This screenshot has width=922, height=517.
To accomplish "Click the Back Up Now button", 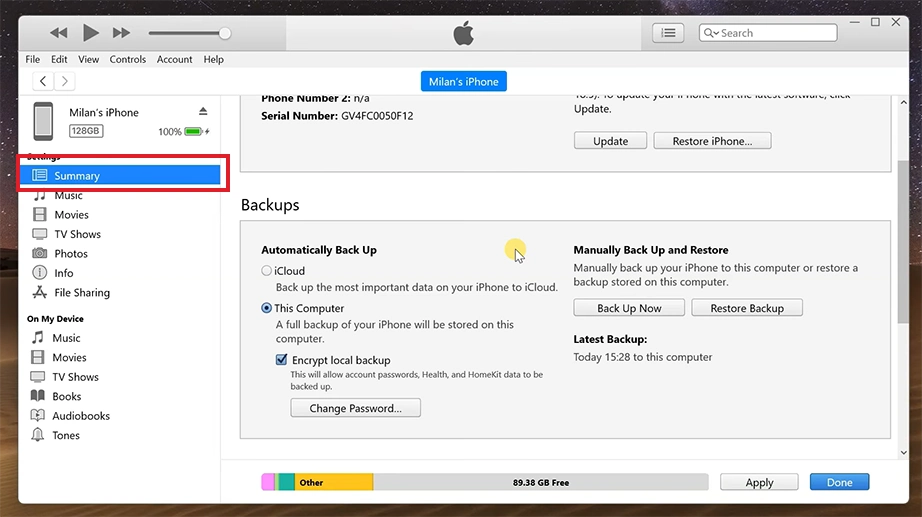I will click(x=629, y=308).
